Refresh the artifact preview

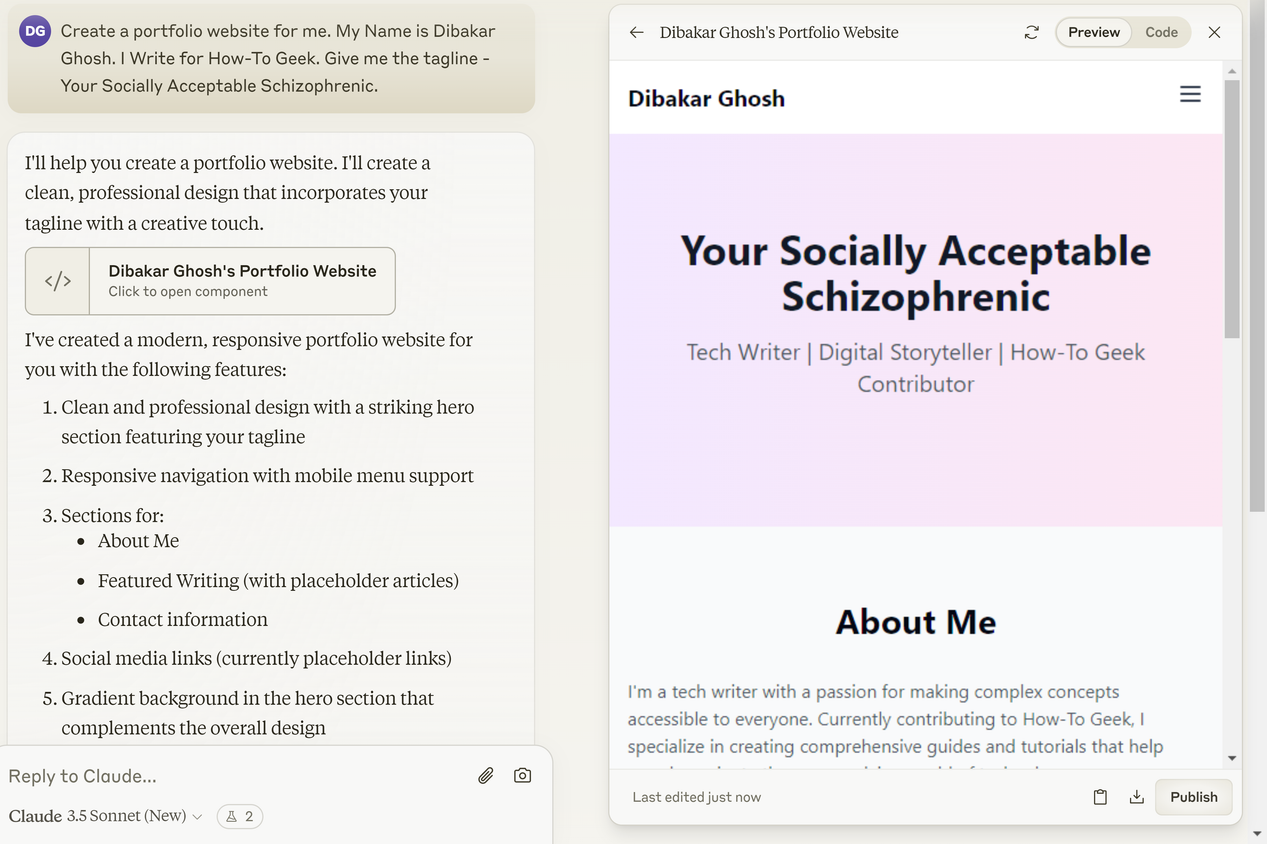[1031, 32]
